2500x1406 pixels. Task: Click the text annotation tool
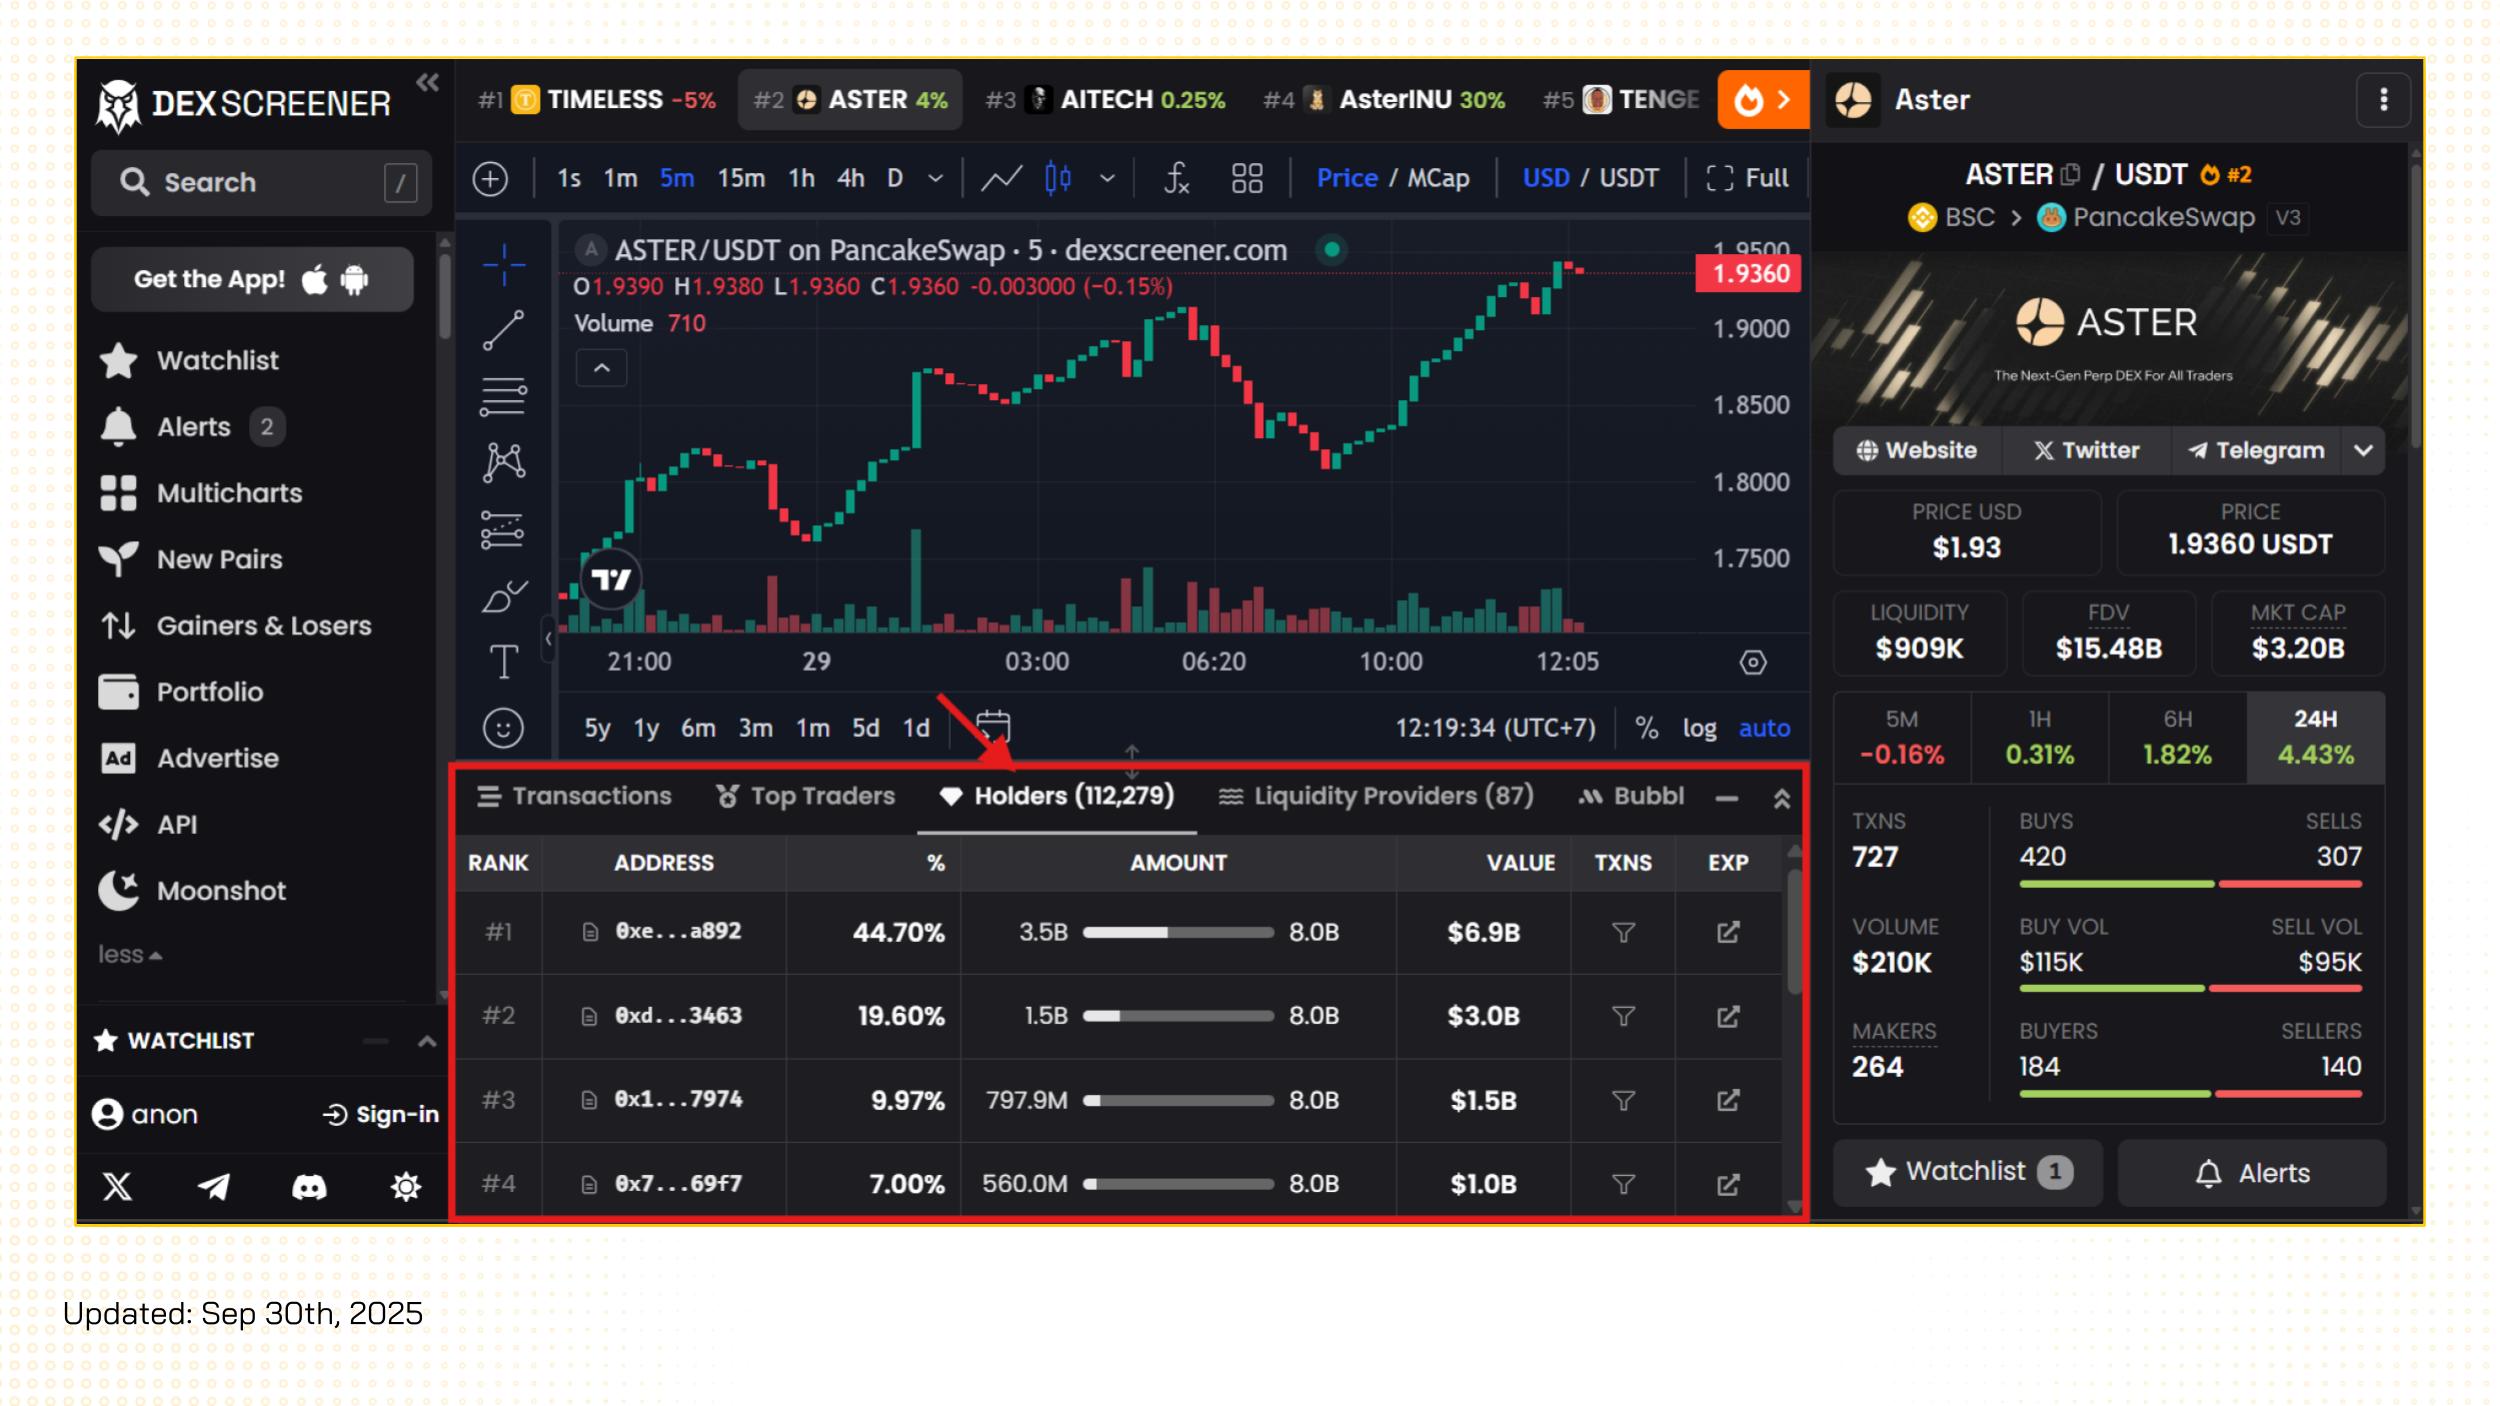[503, 661]
